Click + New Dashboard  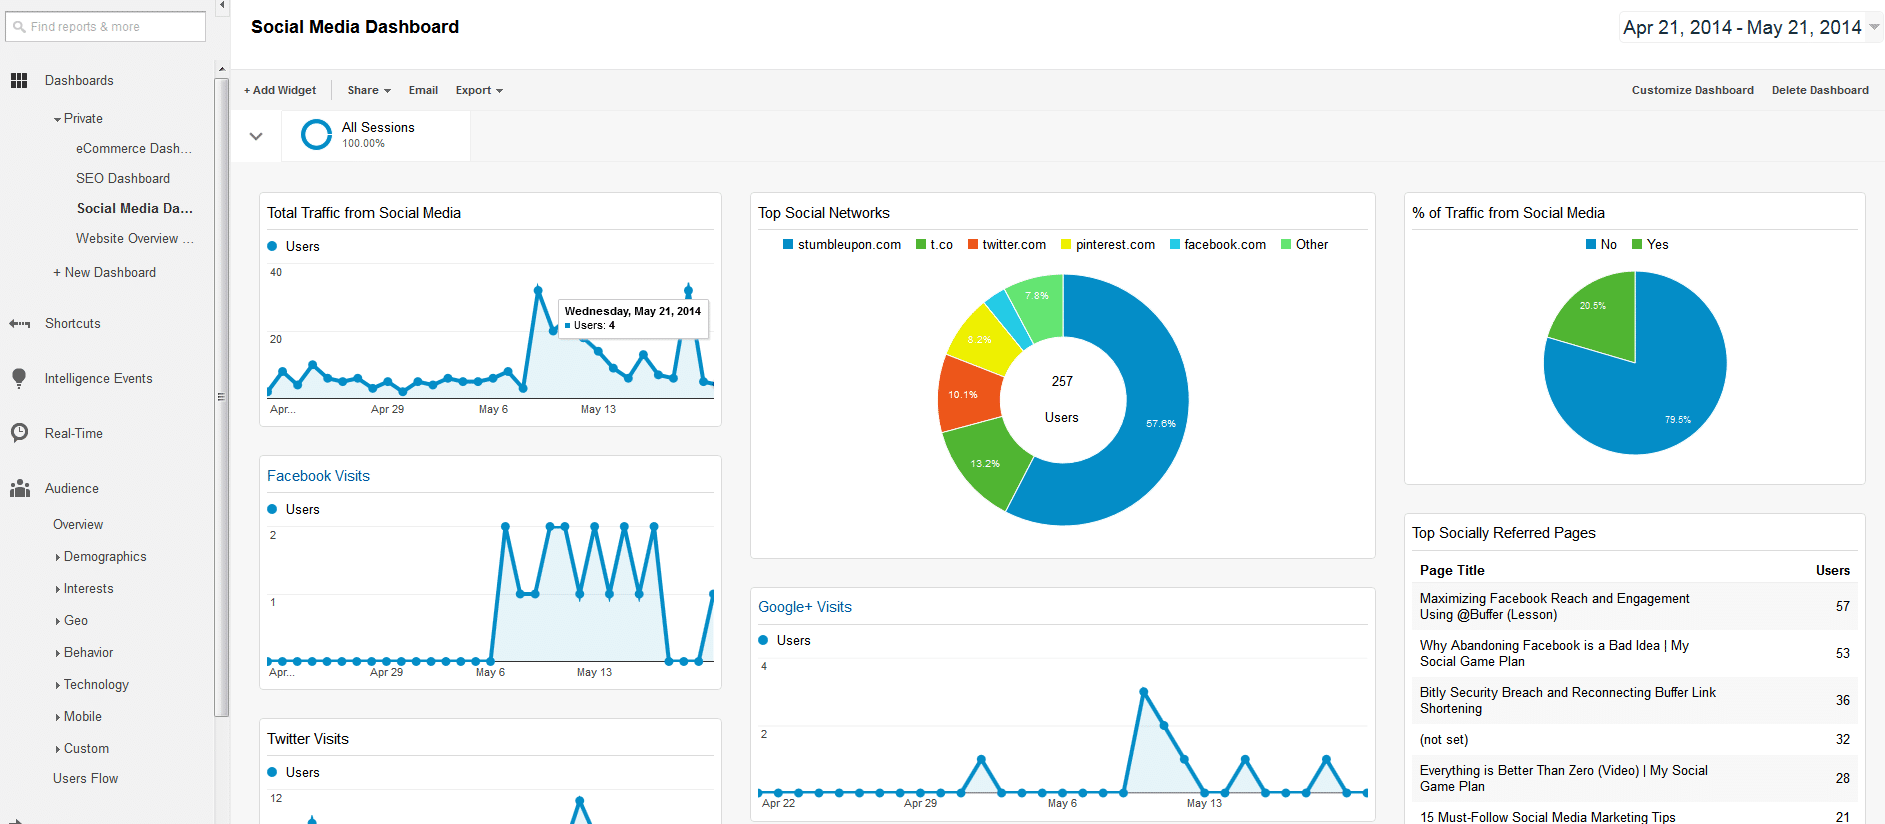[x=104, y=273]
